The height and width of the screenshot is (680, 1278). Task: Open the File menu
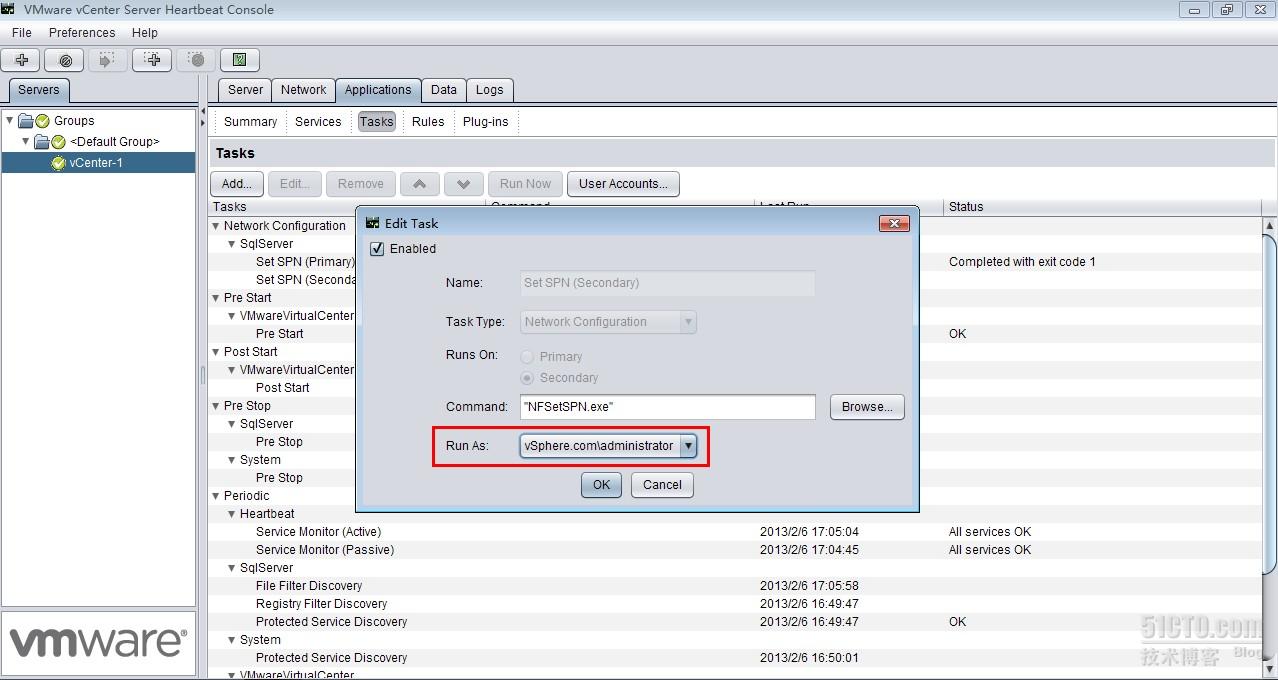click(x=22, y=33)
